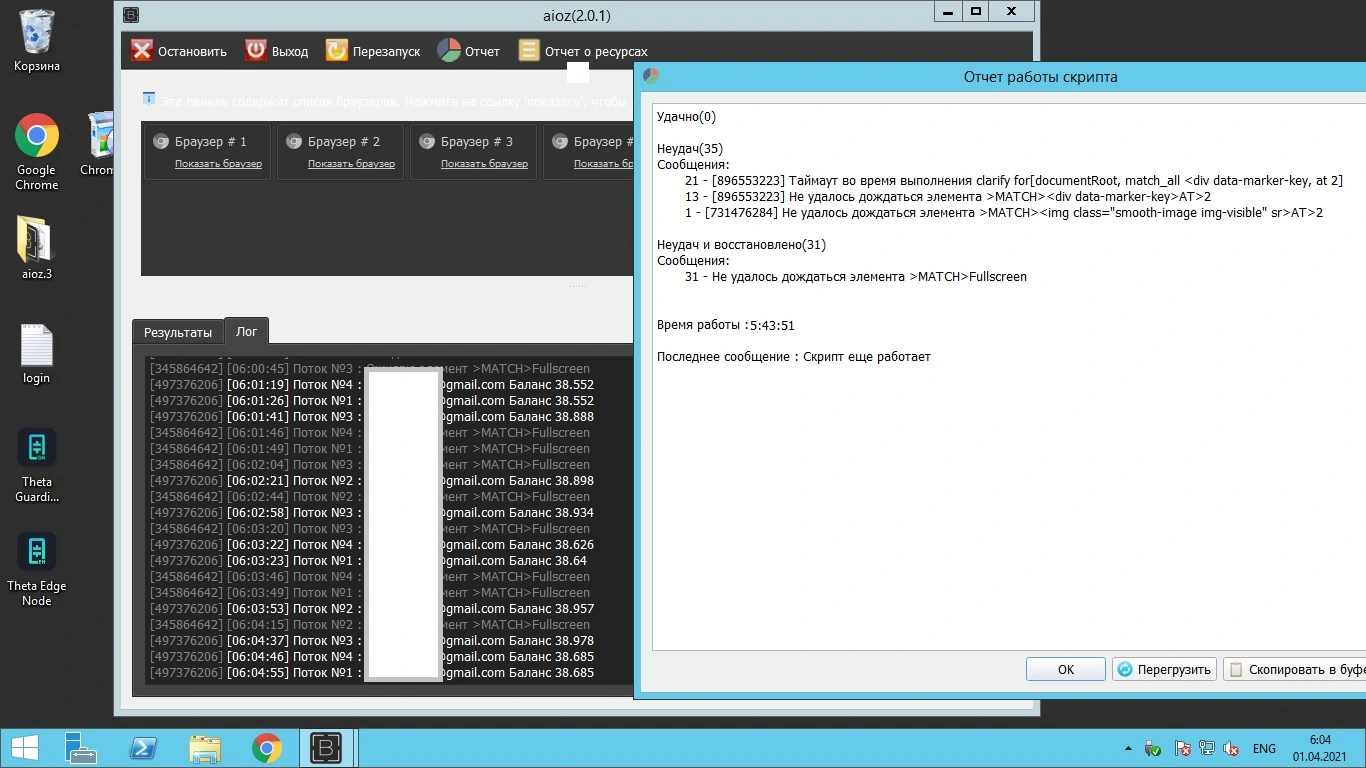Click the report message starting with 13 - [896553223]
This screenshot has width=1366, height=768.
[948, 197]
